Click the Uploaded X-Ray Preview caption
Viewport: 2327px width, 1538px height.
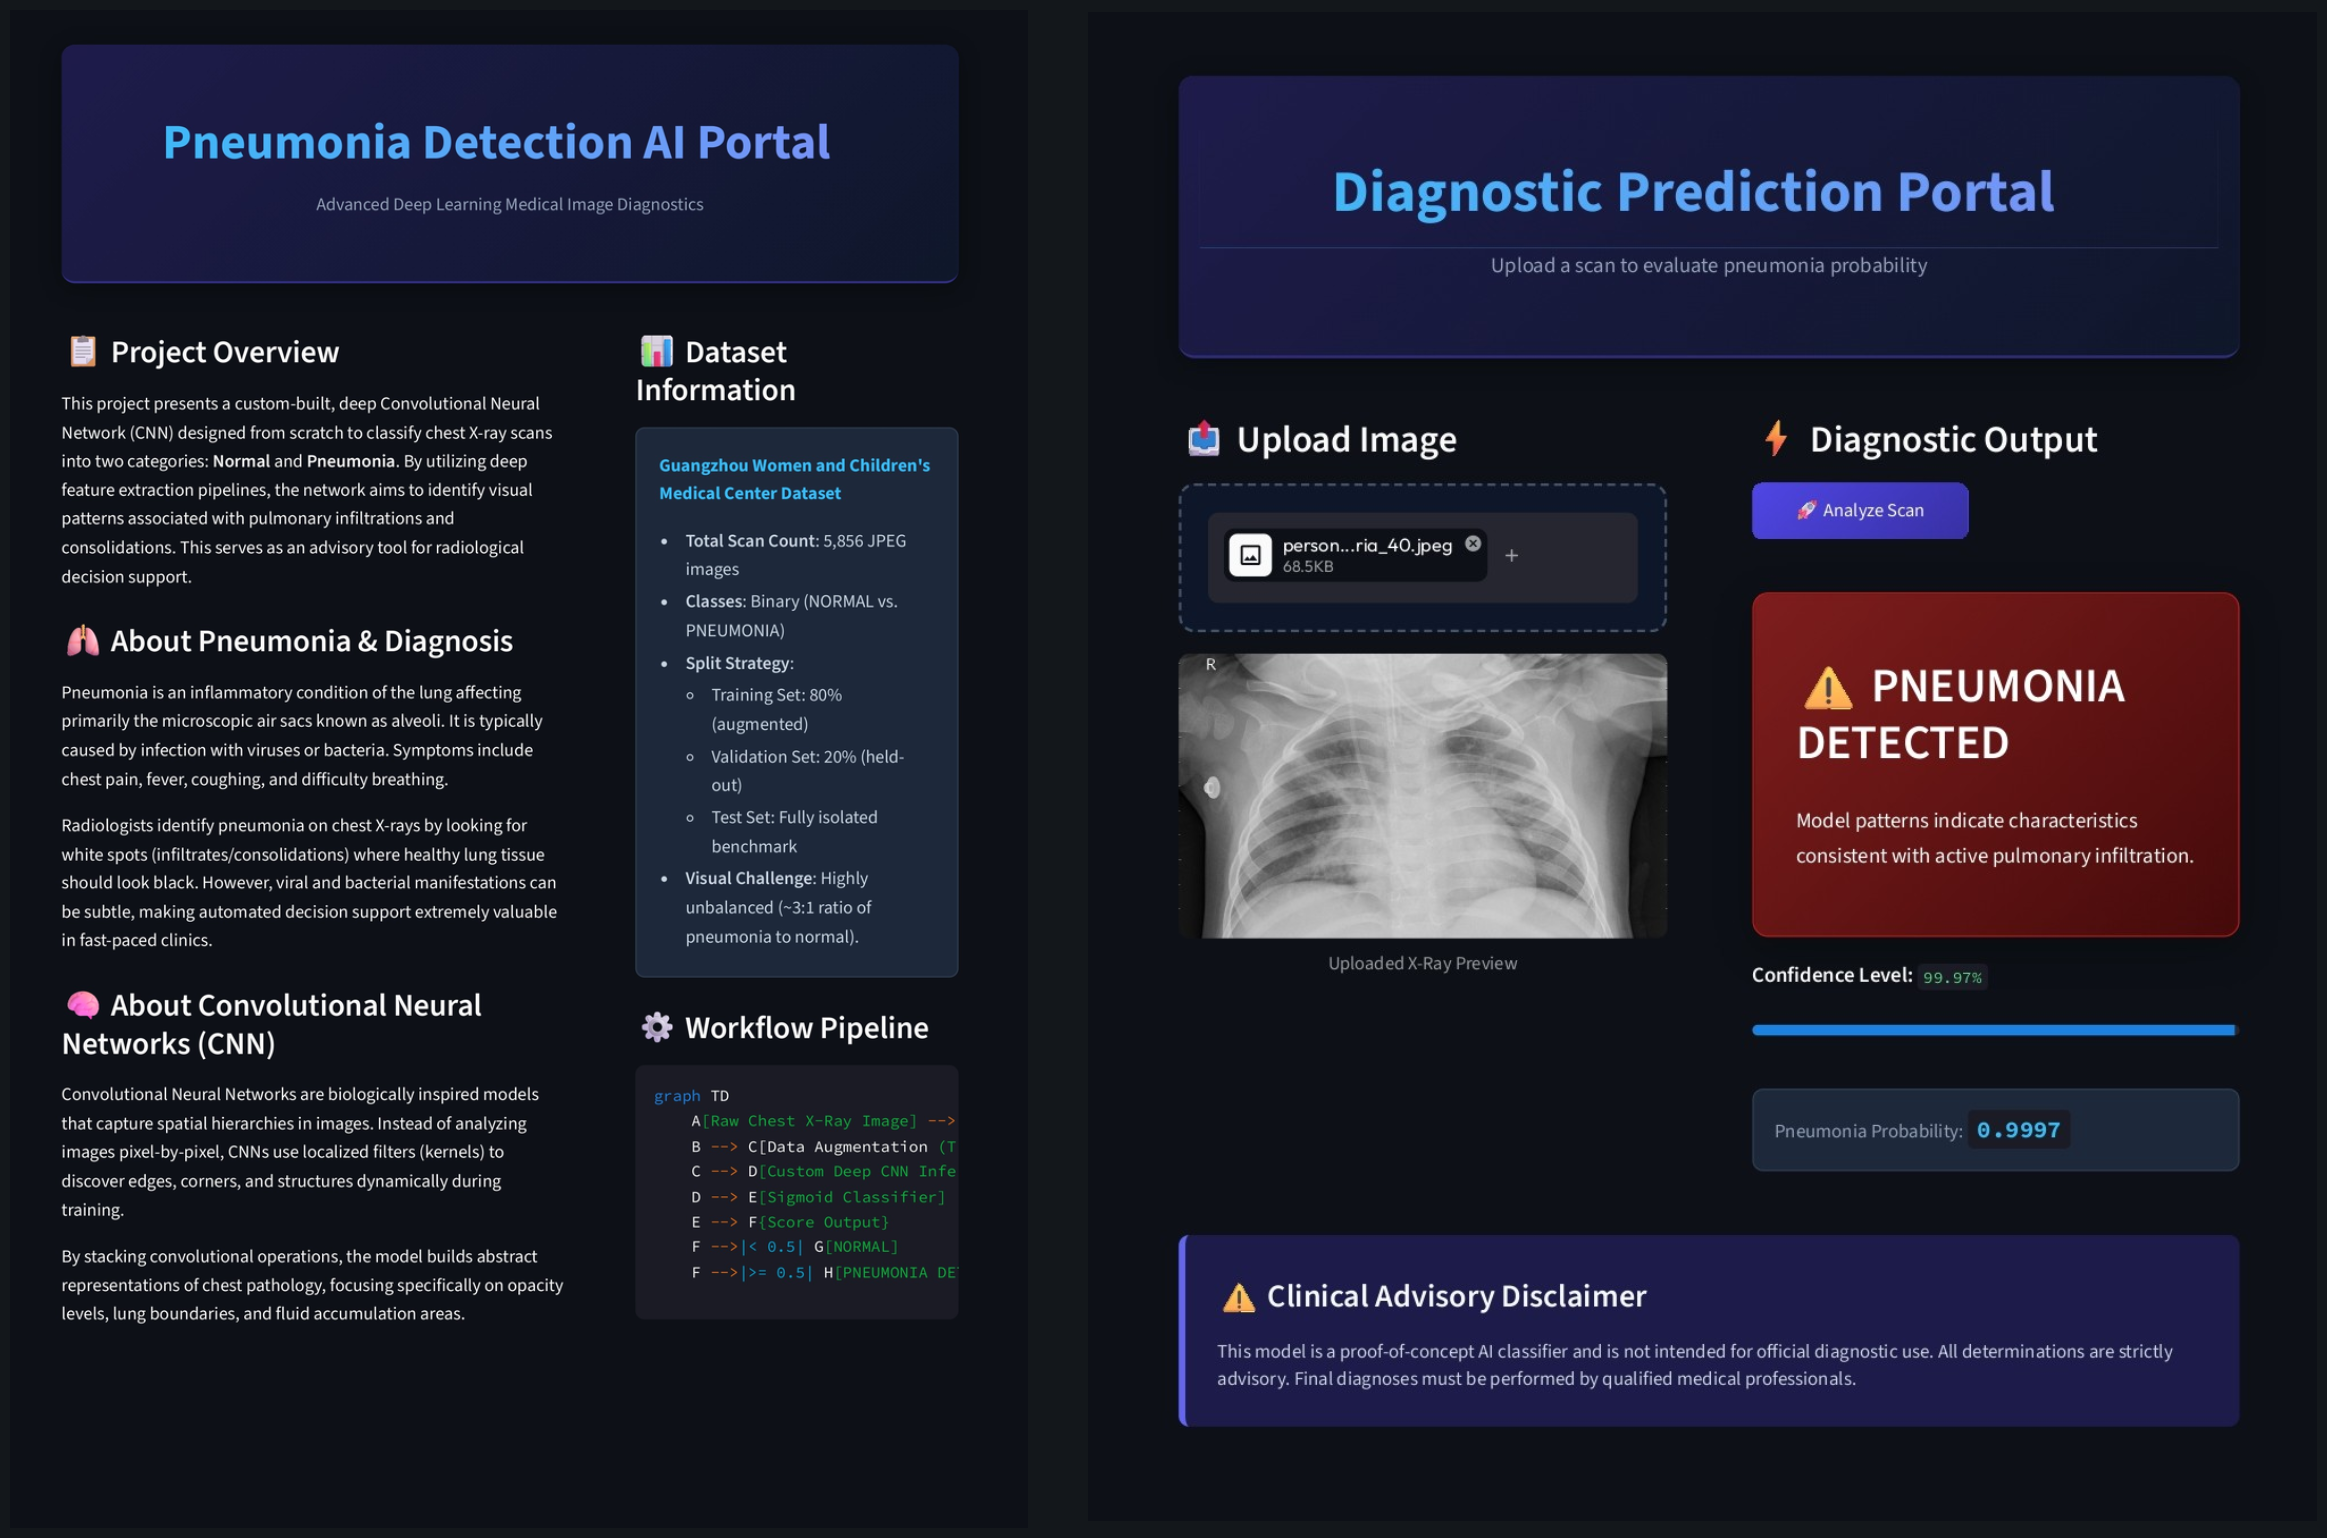pos(1422,963)
